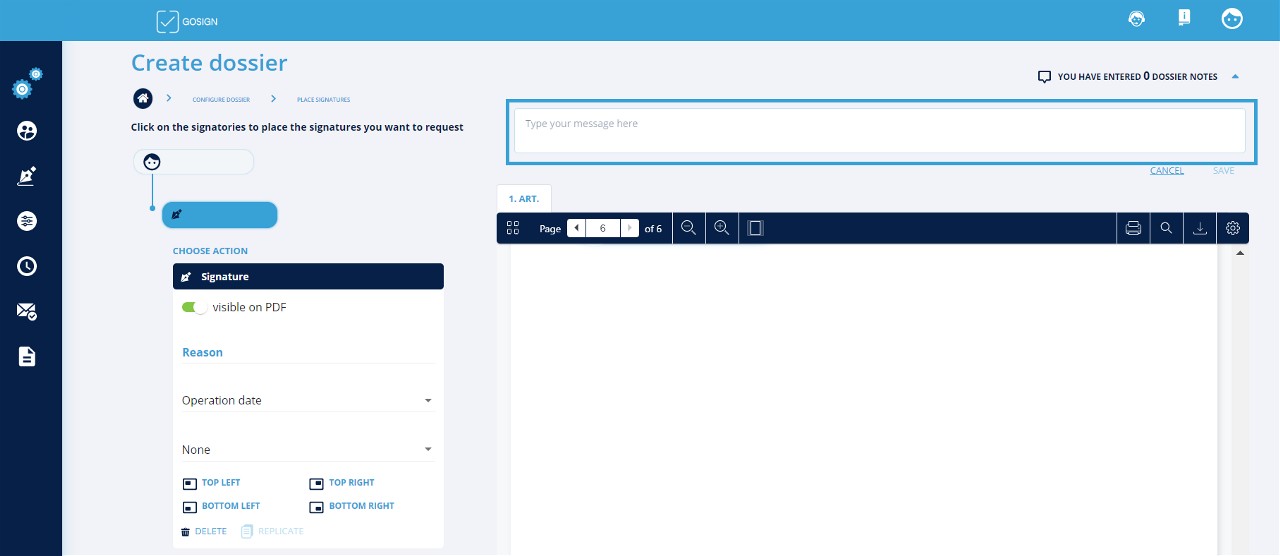The width and height of the screenshot is (1280, 556).
Task: Open the clock history sidebar icon
Action: pyautogui.click(x=27, y=266)
